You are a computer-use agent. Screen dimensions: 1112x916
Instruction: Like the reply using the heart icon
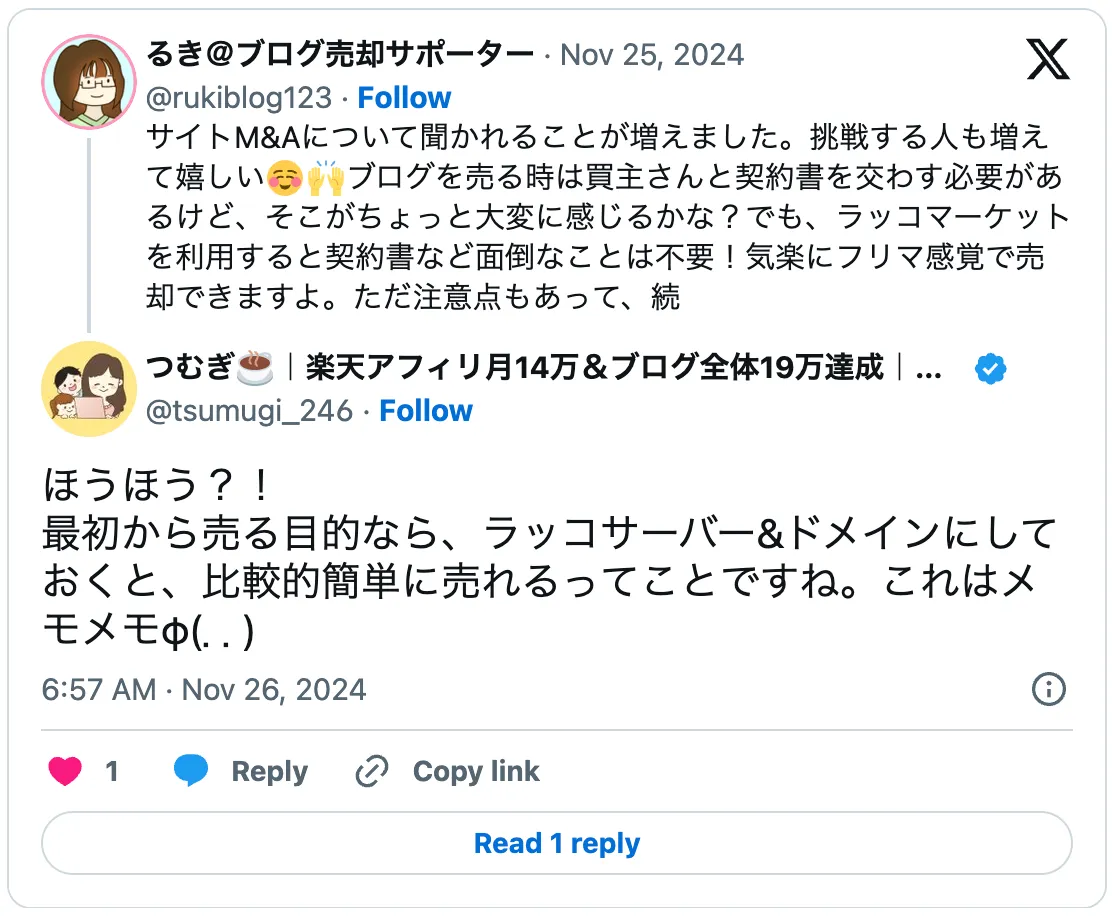point(64,771)
